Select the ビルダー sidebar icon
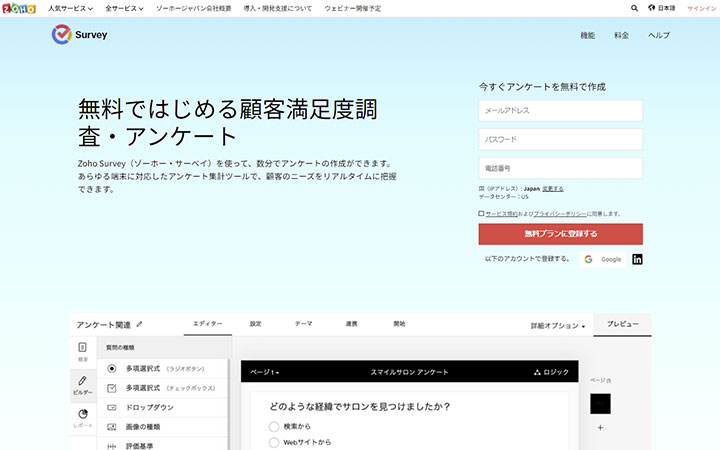The height and width of the screenshot is (450, 720). tap(83, 385)
